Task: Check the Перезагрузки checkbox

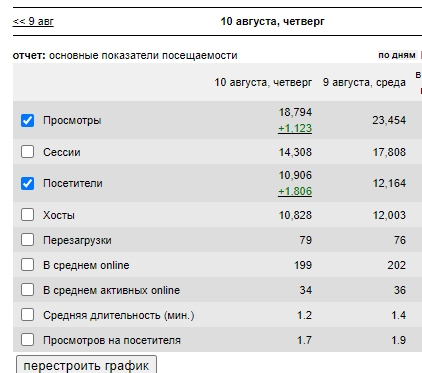Action: point(27,240)
